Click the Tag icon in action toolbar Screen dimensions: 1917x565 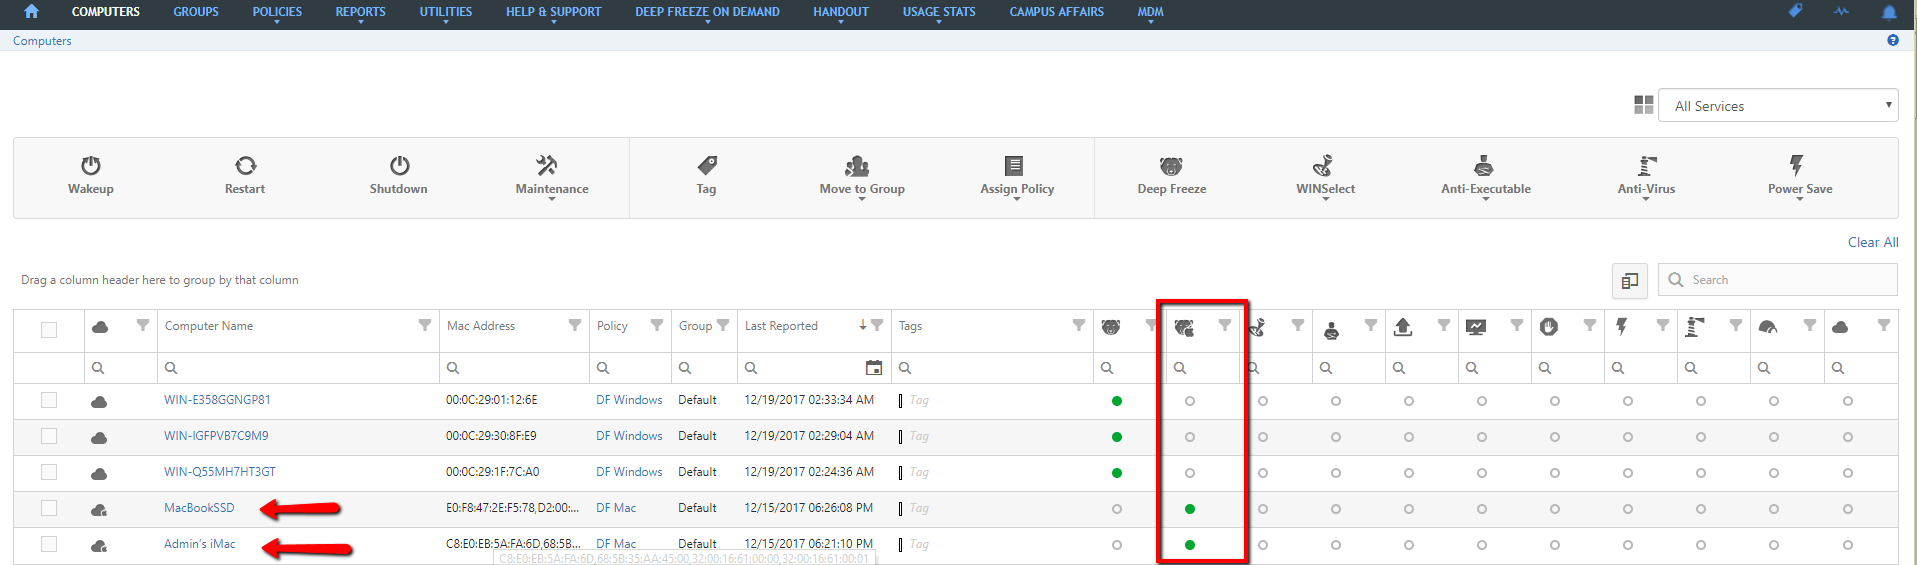(x=707, y=165)
